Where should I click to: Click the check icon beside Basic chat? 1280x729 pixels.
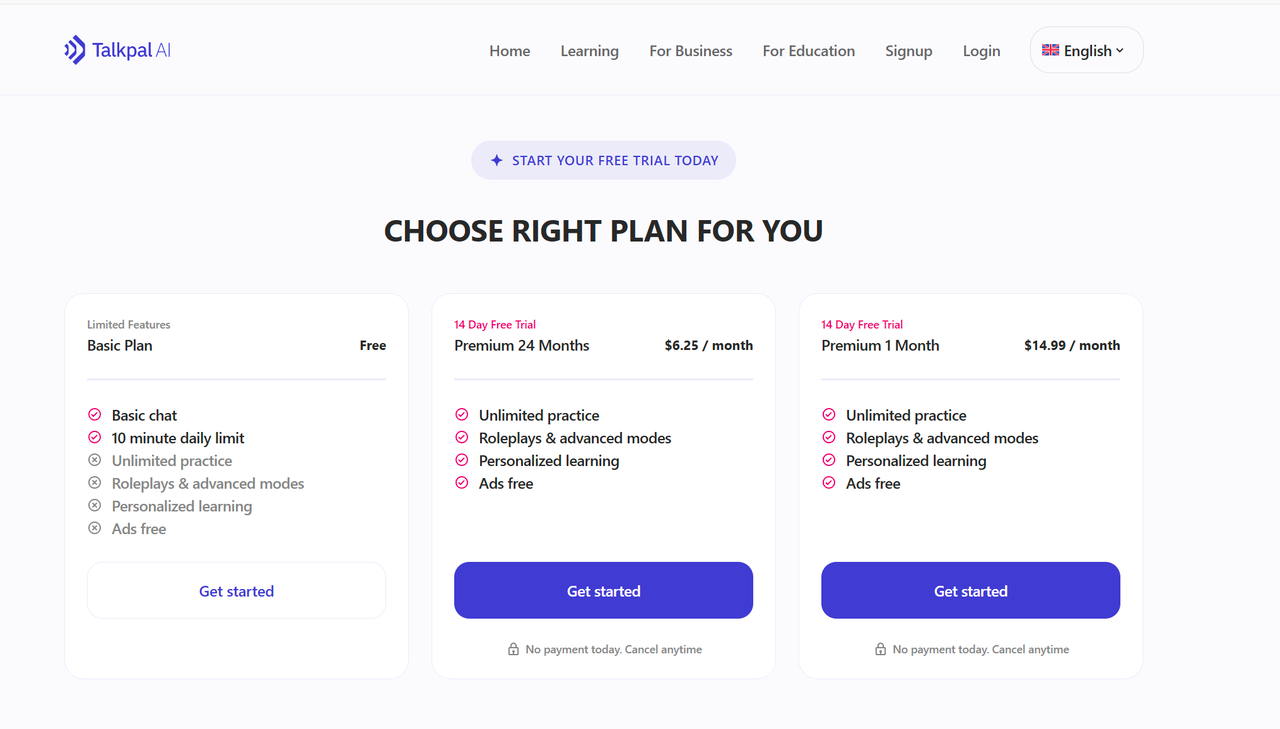[95, 415]
